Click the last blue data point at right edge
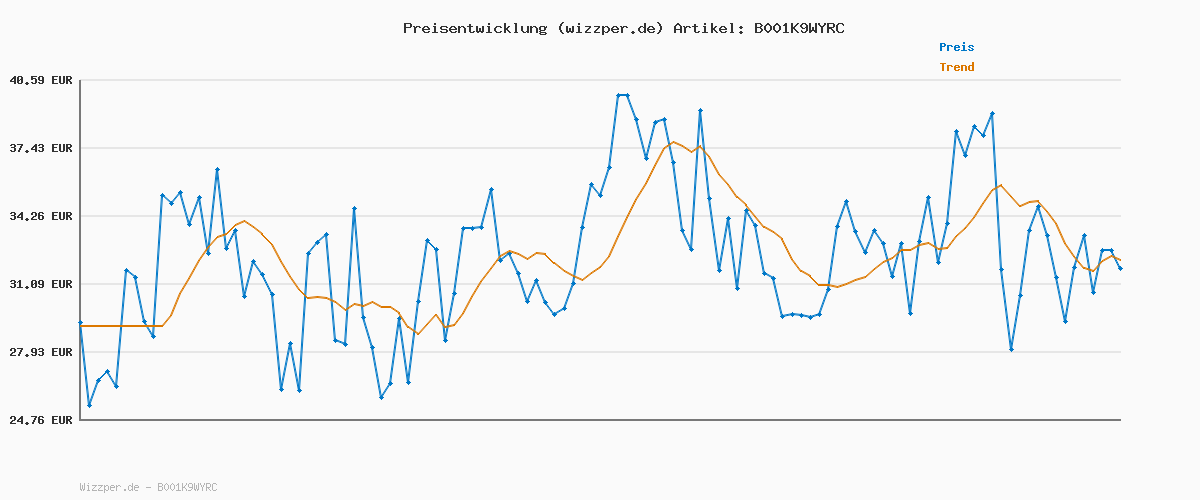Screen dimensions: 1200x500 click(x=1120, y=268)
